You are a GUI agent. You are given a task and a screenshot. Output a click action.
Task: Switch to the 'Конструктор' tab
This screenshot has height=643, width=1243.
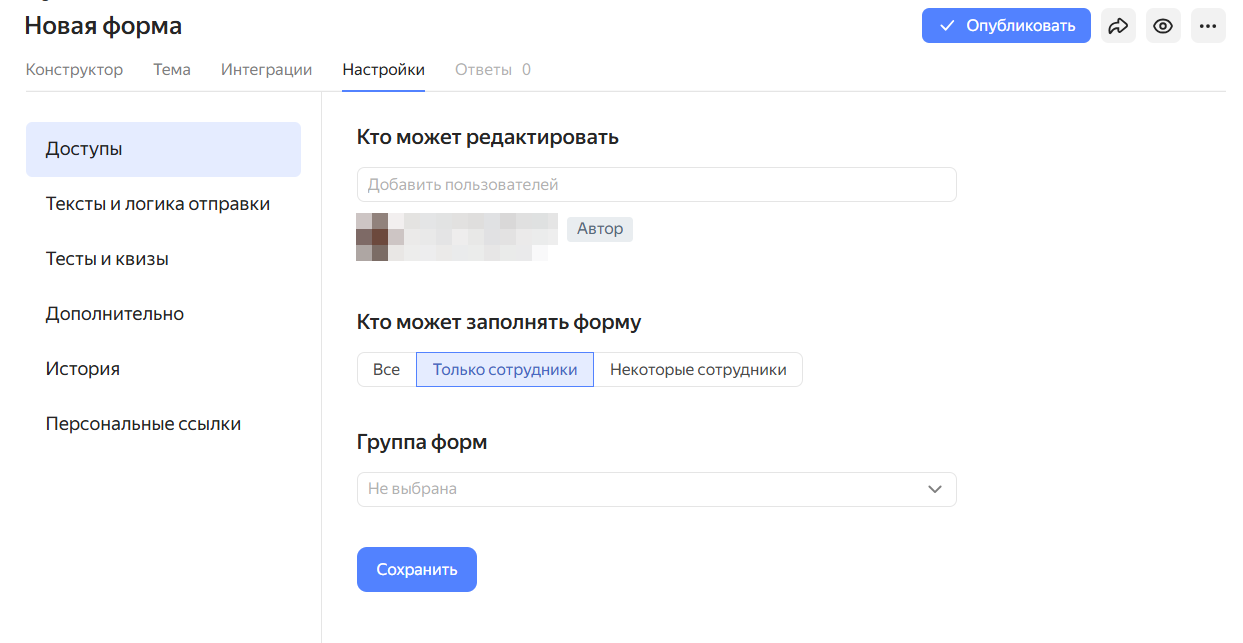(x=74, y=69)
